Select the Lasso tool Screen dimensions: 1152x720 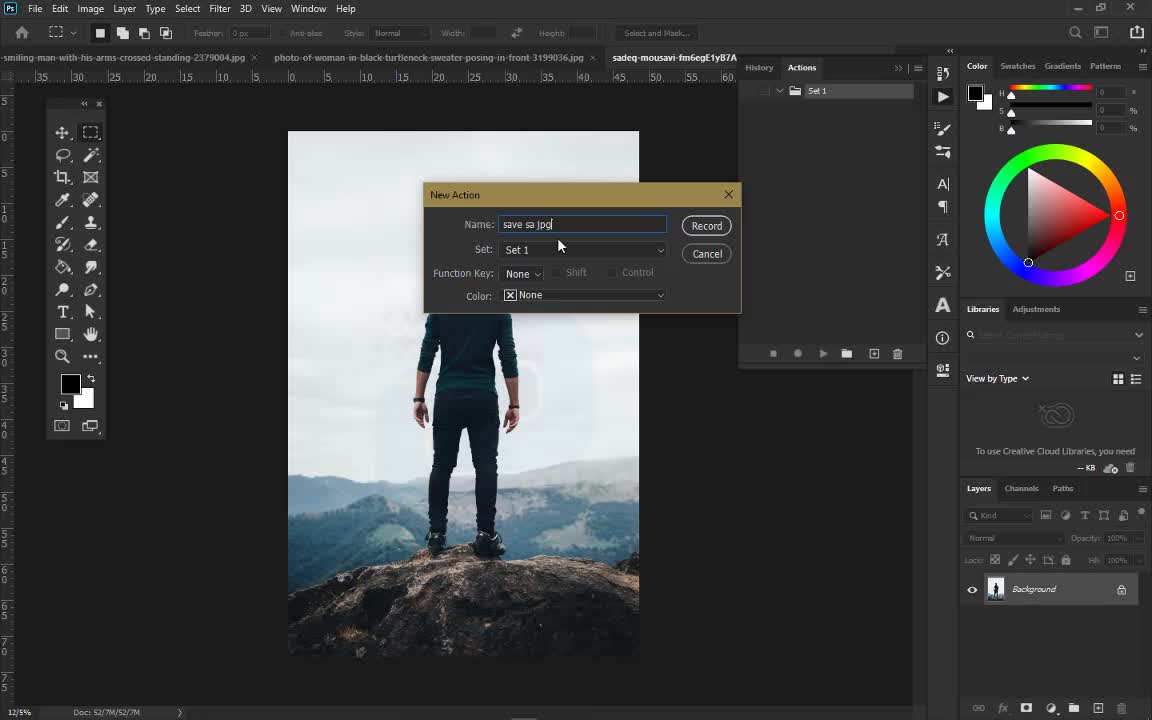[63, 155]
